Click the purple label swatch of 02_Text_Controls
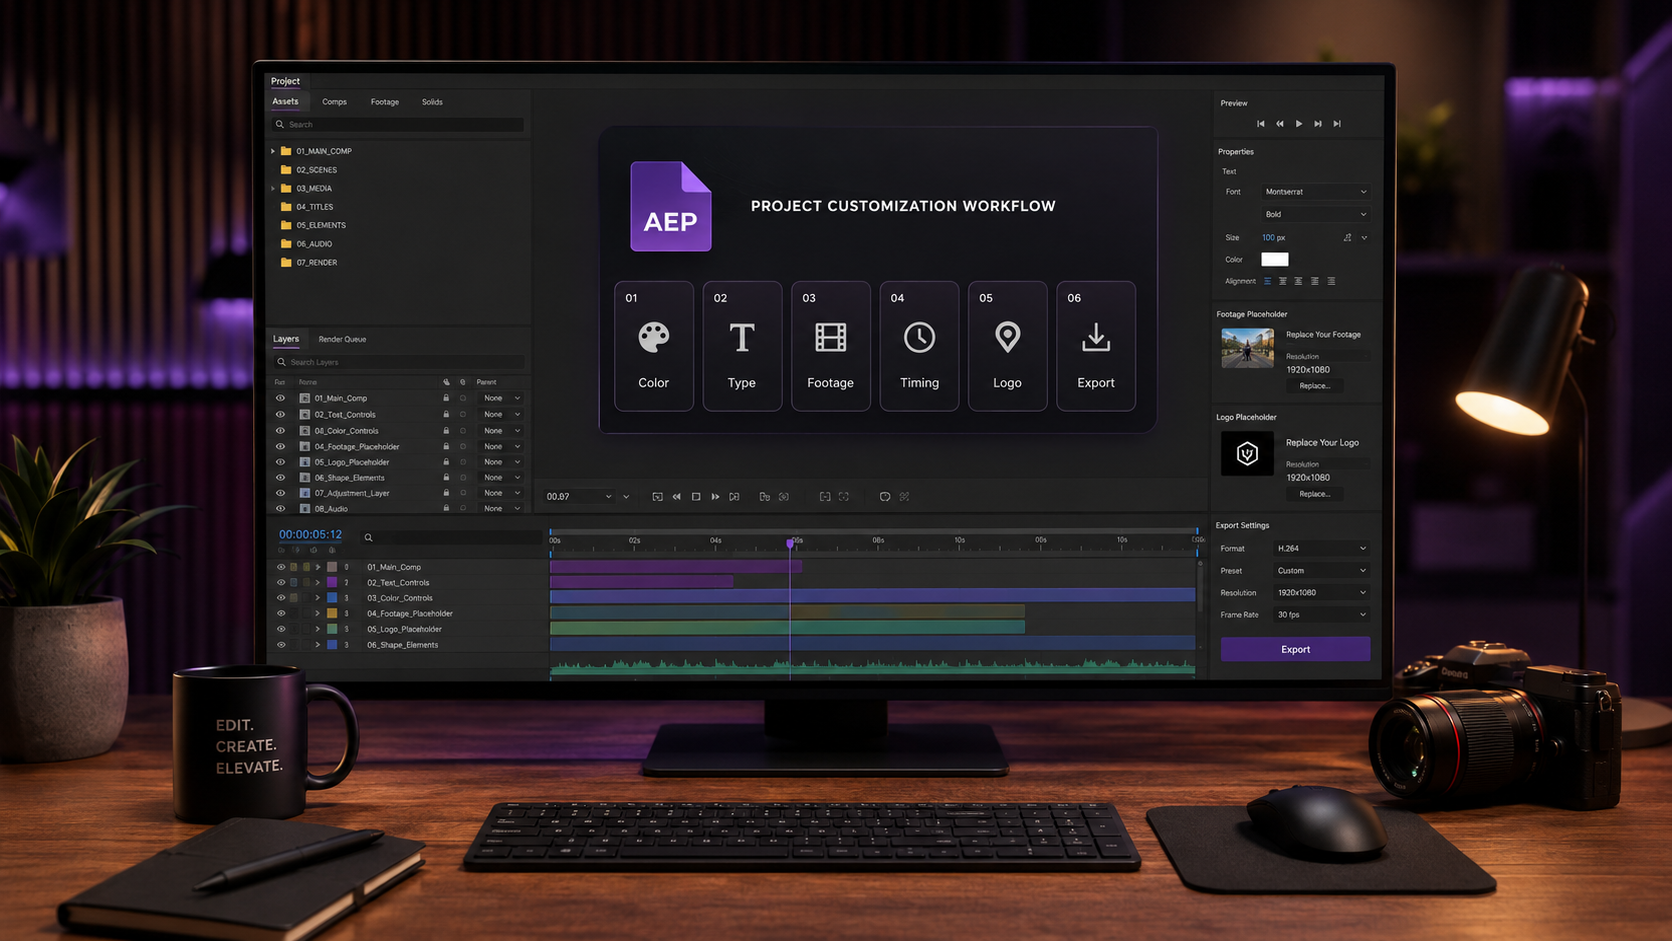 tap(332, 582)
